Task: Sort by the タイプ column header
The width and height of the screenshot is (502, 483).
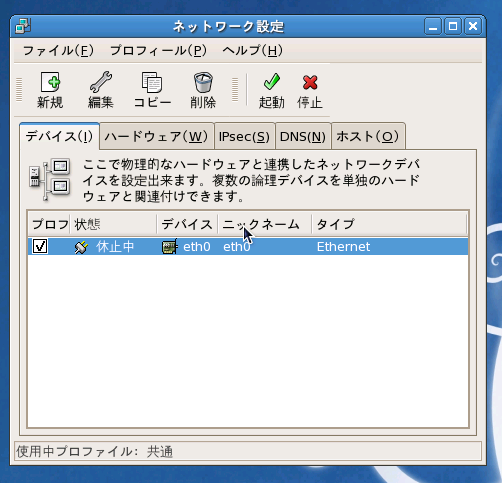Action: pyautogui.click(x=389, y=224)
